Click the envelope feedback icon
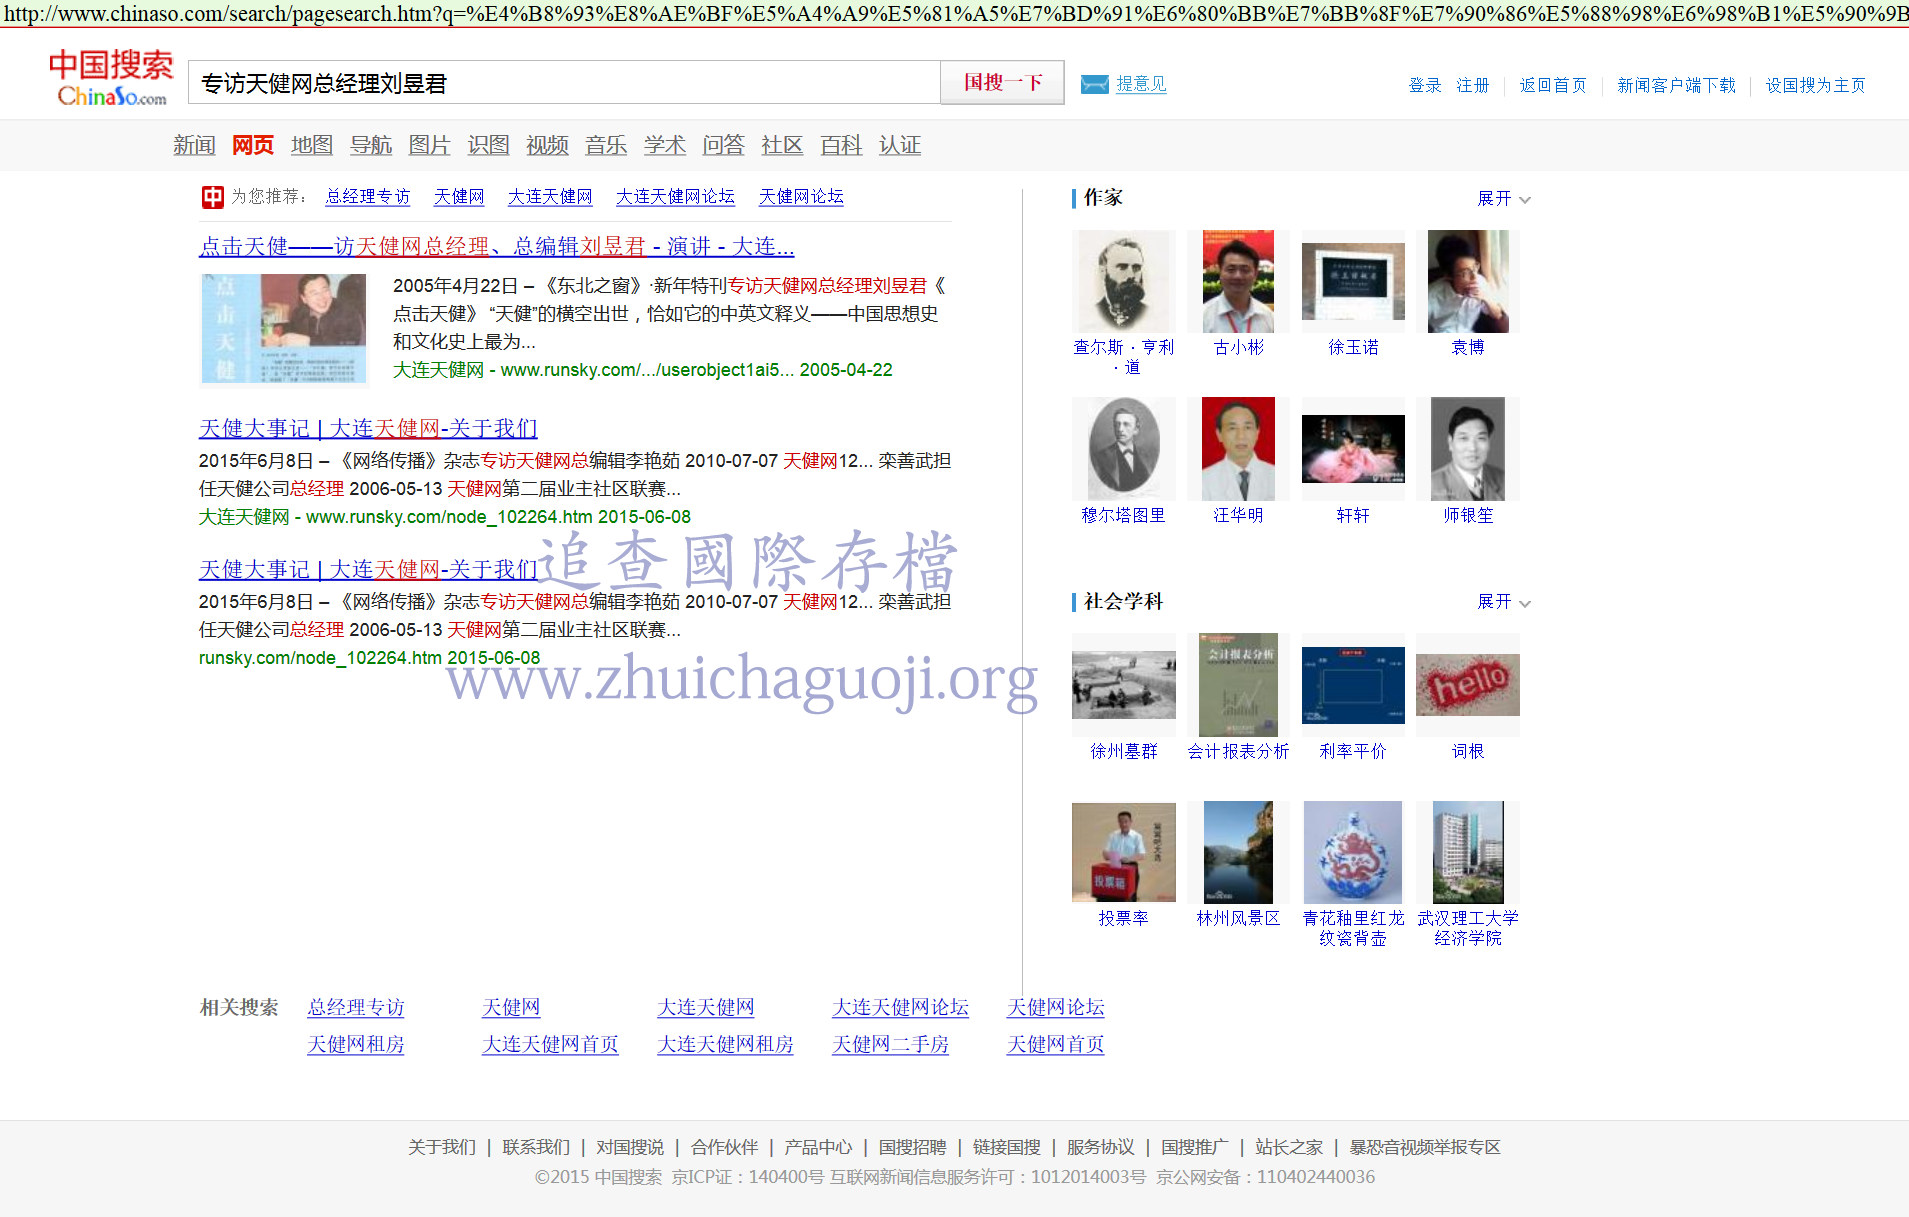This screenshot has width=1909, height=1217. click(1094, 84)
